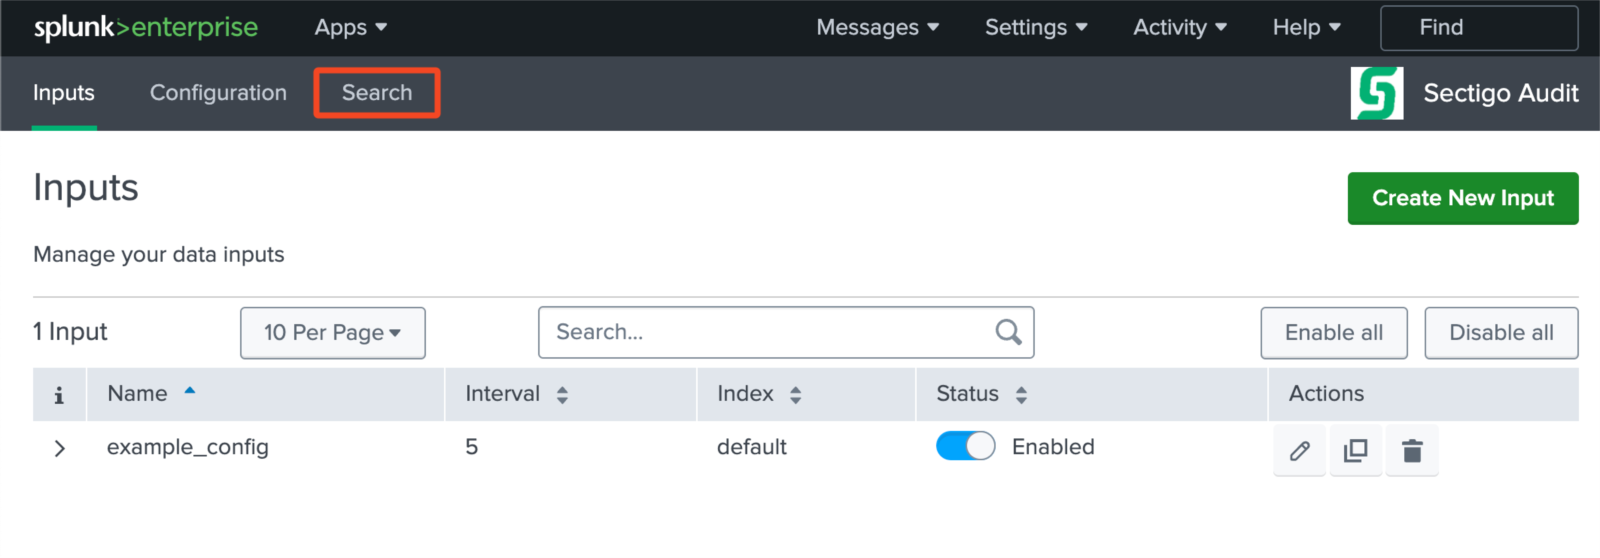This screenshot has width=1600, height=558.
Task: Switch to the Configuration tab
Action: [x=218, y=93]
